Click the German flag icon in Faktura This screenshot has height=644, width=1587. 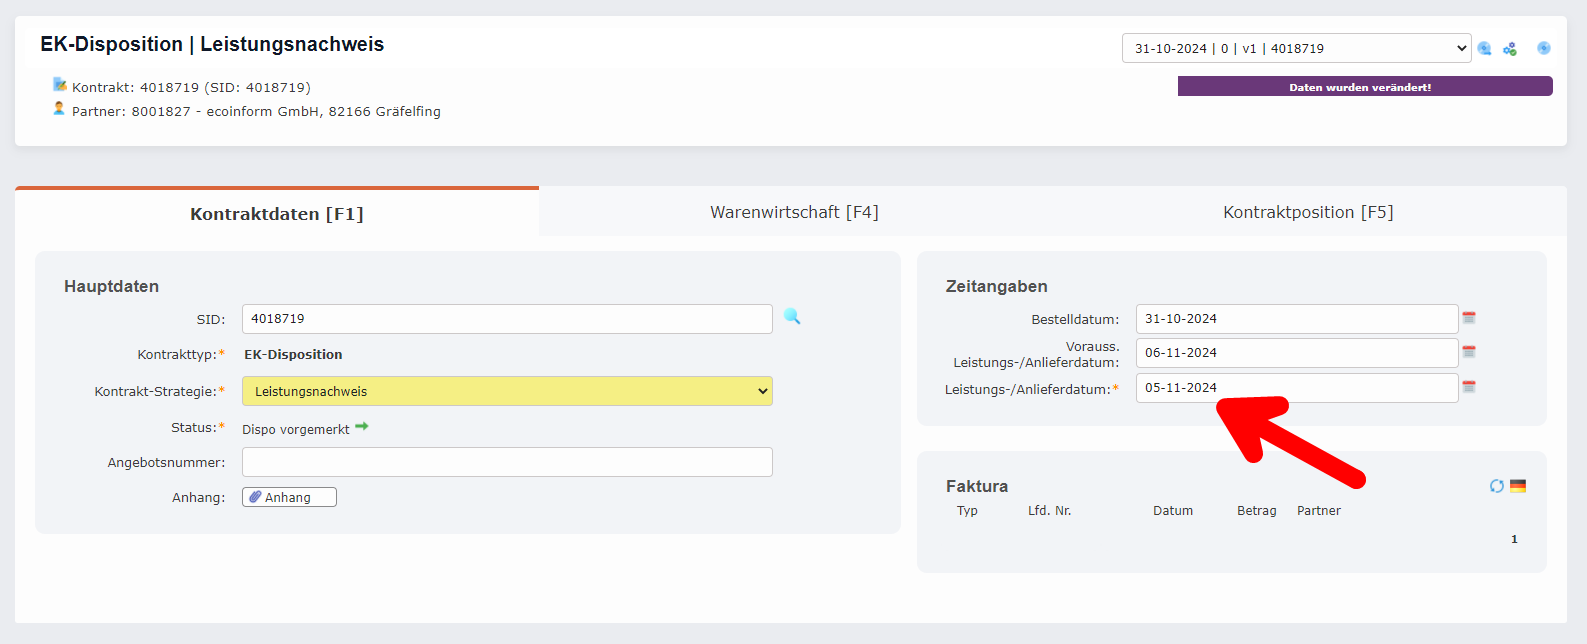(x=1518, y=486)
